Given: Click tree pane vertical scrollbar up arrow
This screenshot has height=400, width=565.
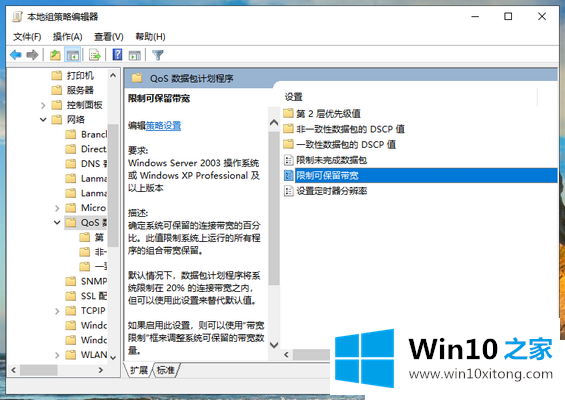Looking at the screenshot, I should coord(113,75).
